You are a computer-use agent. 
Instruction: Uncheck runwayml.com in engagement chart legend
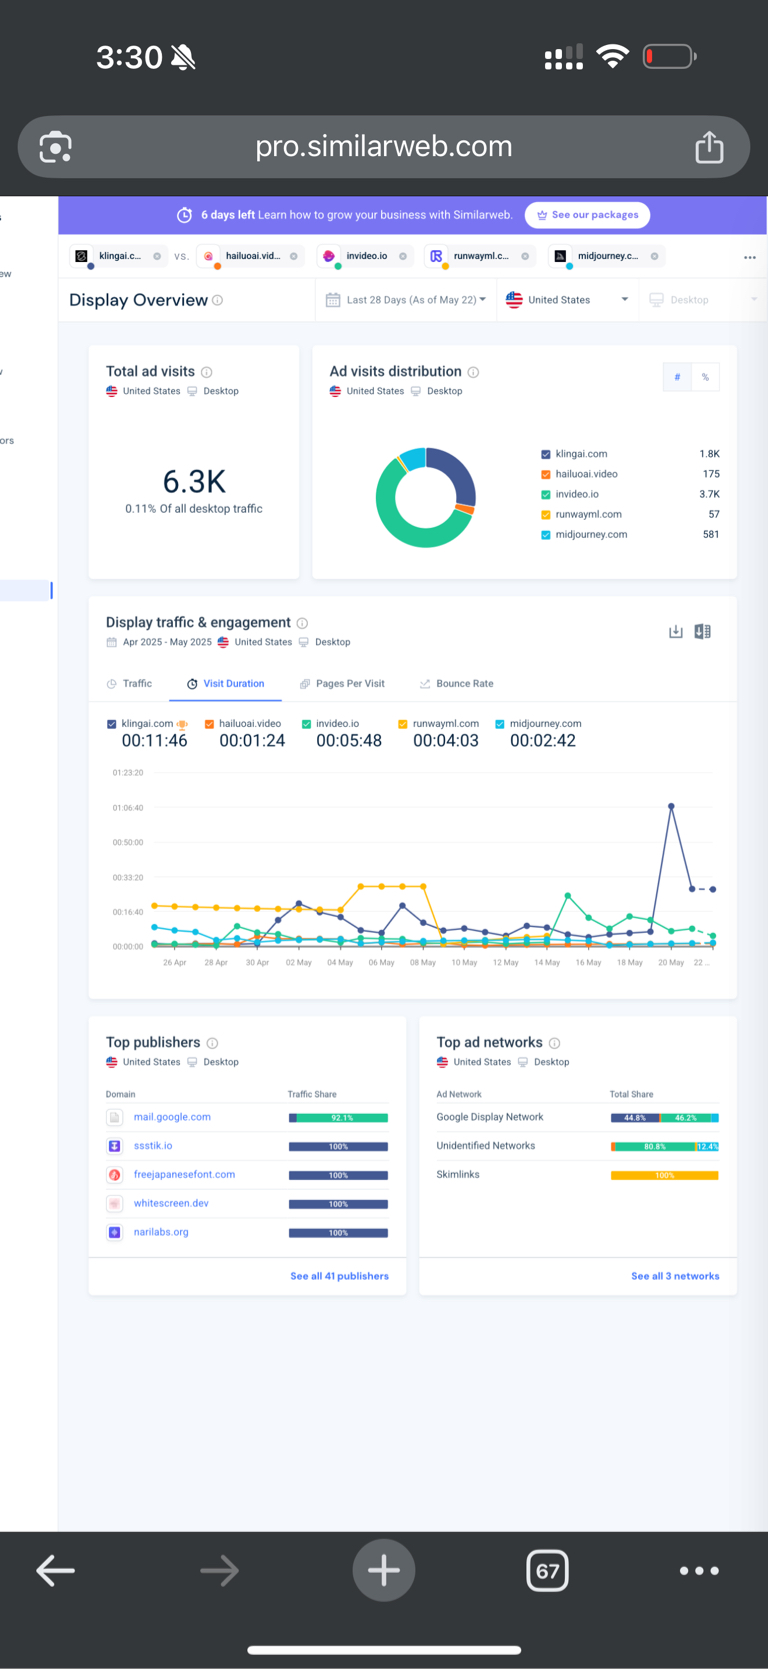[403, 724]
